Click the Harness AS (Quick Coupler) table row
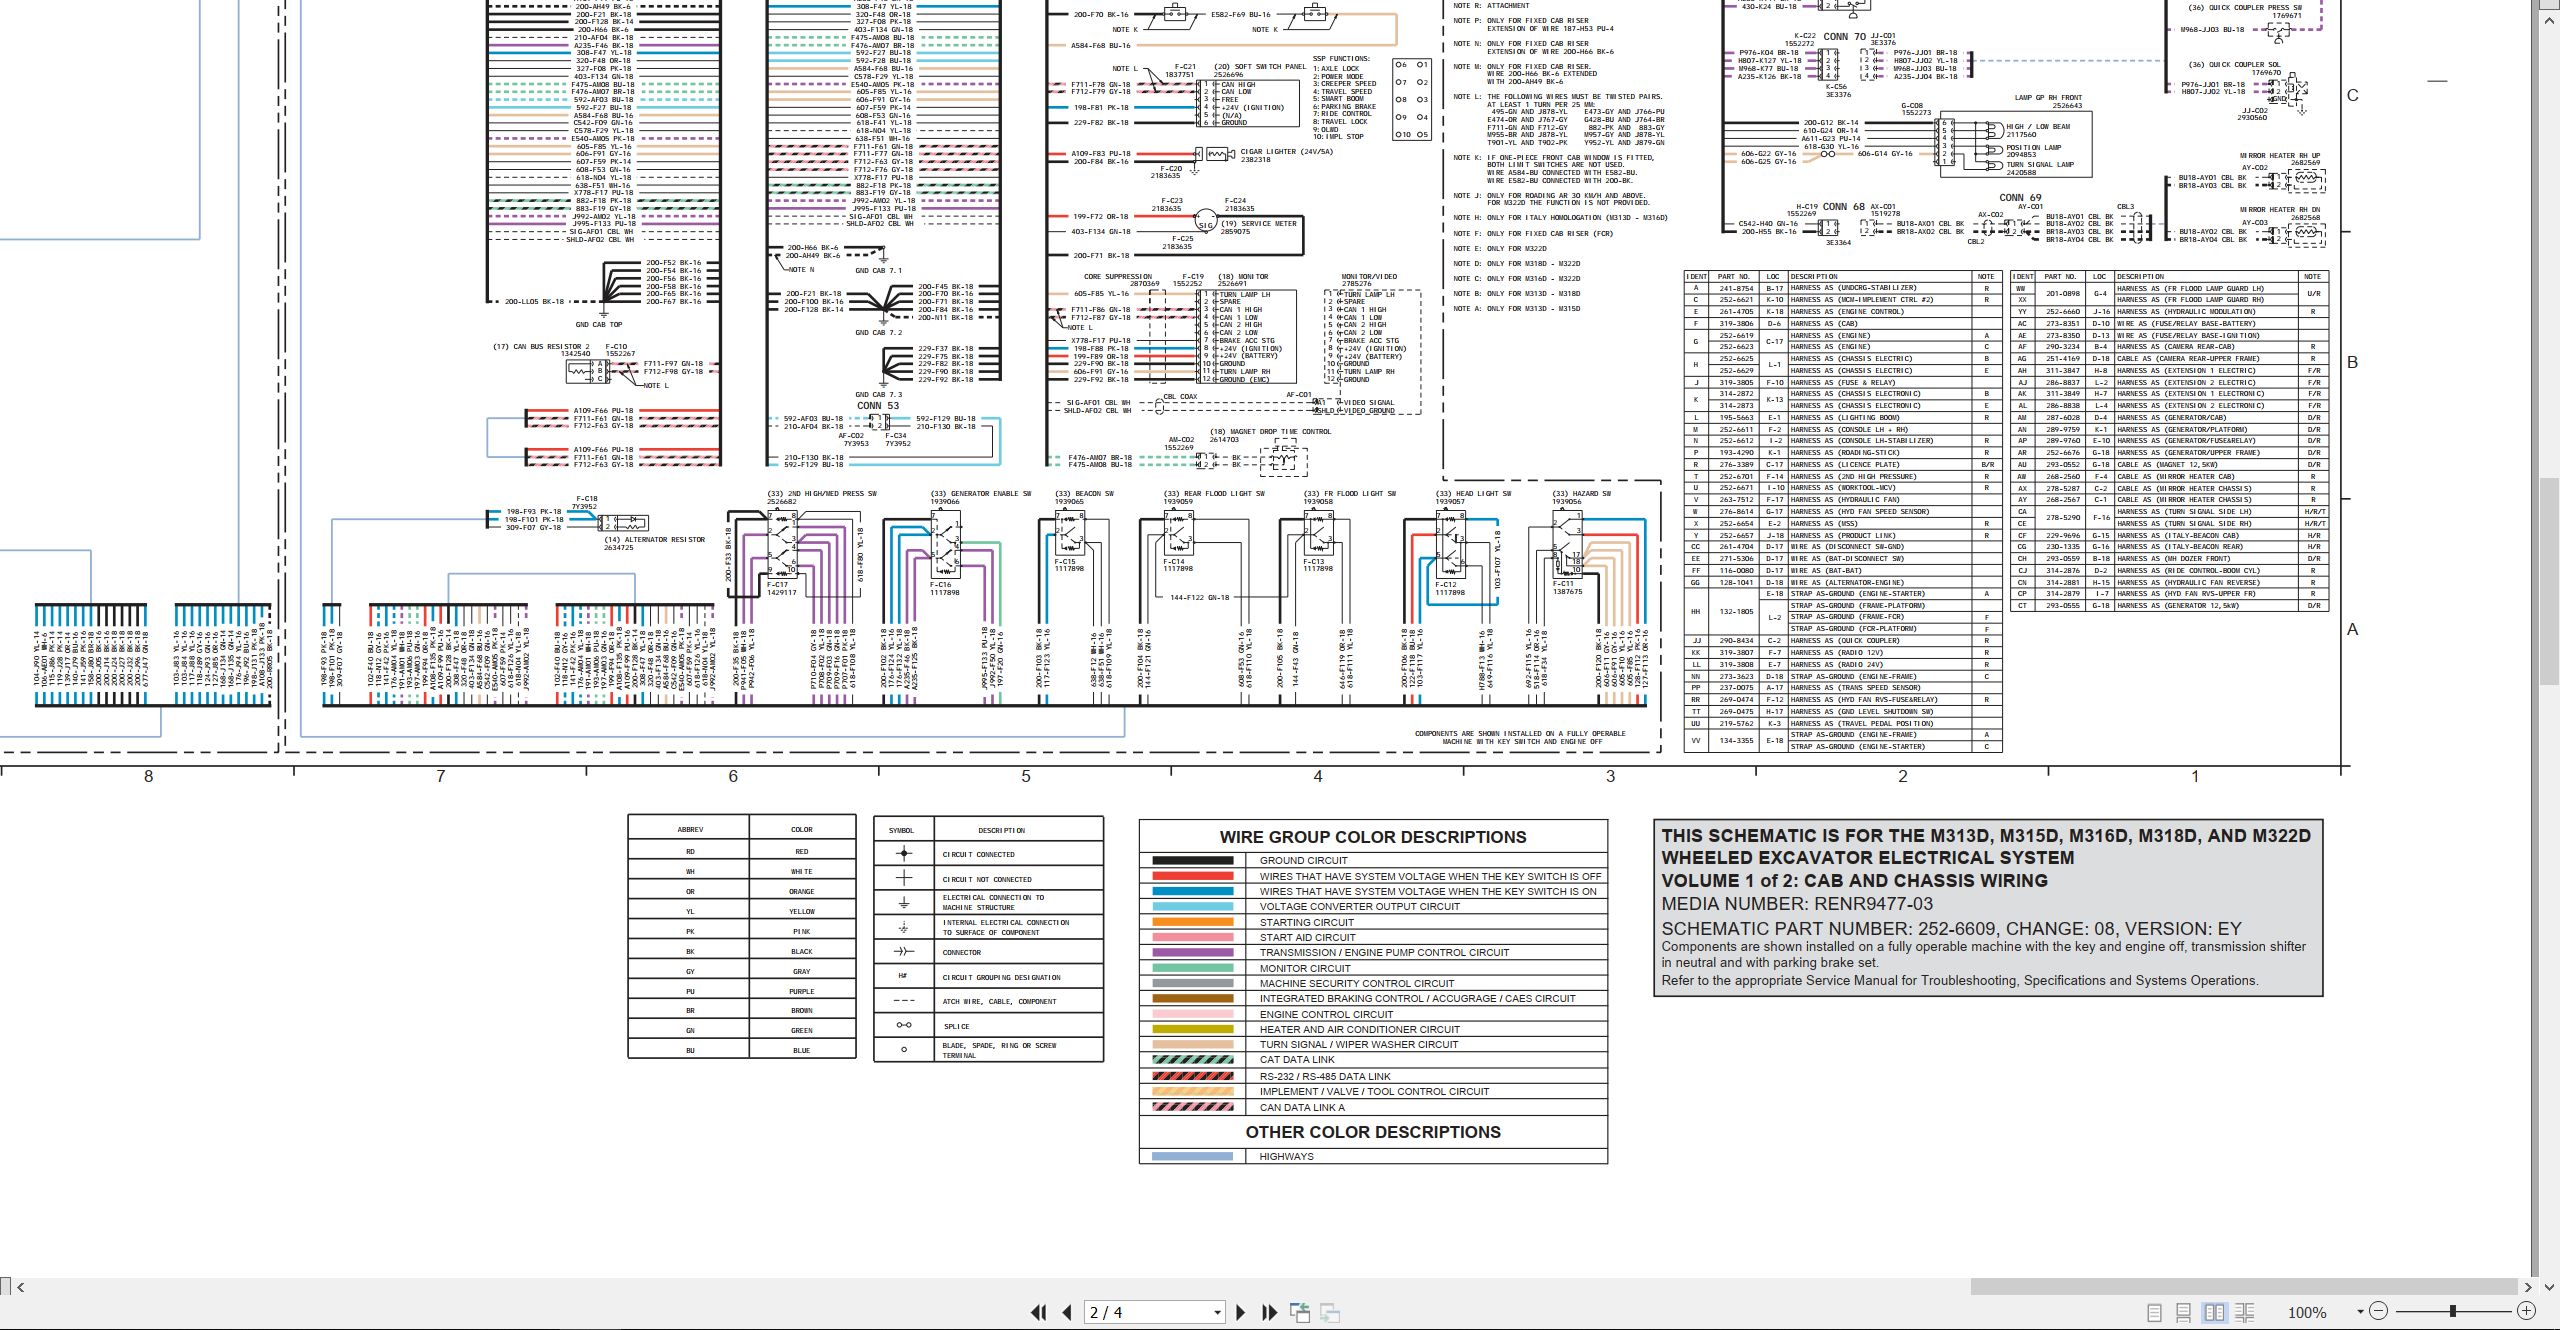 [1842, 641]
